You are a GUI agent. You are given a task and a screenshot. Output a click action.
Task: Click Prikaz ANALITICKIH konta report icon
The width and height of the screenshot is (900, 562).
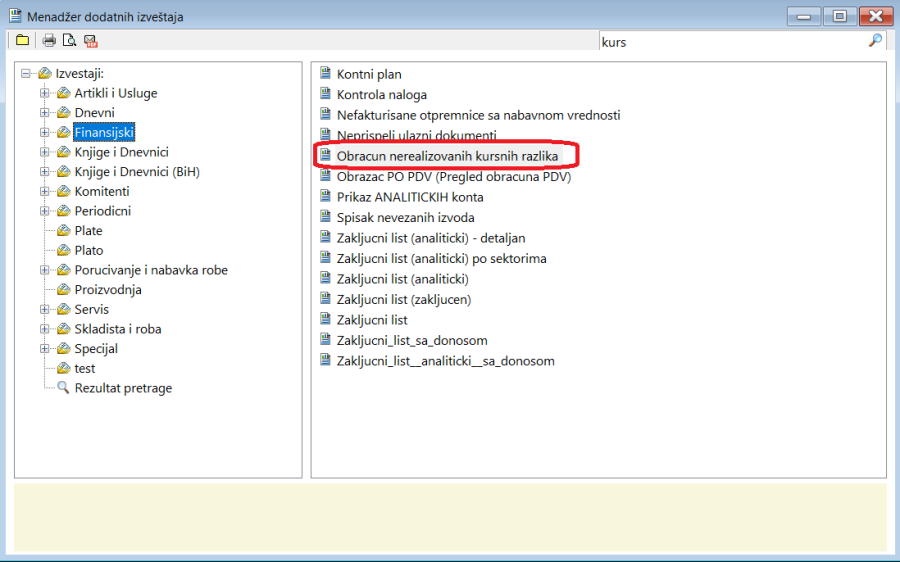coord(325,196)
